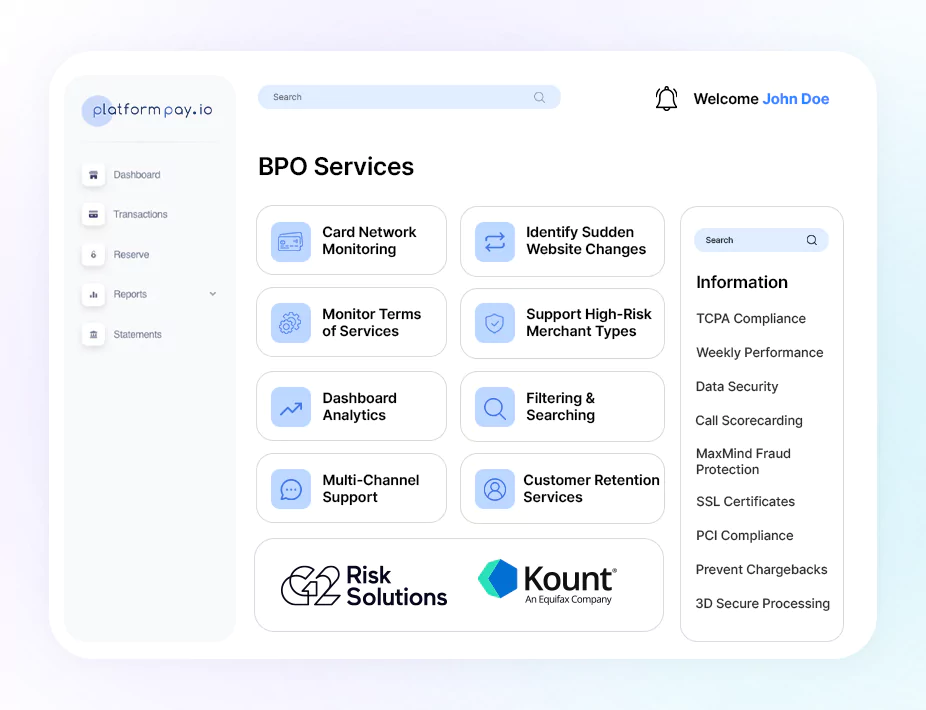
Task: Open Identify Sudden Website Changes service
Action: pos(562,241)
